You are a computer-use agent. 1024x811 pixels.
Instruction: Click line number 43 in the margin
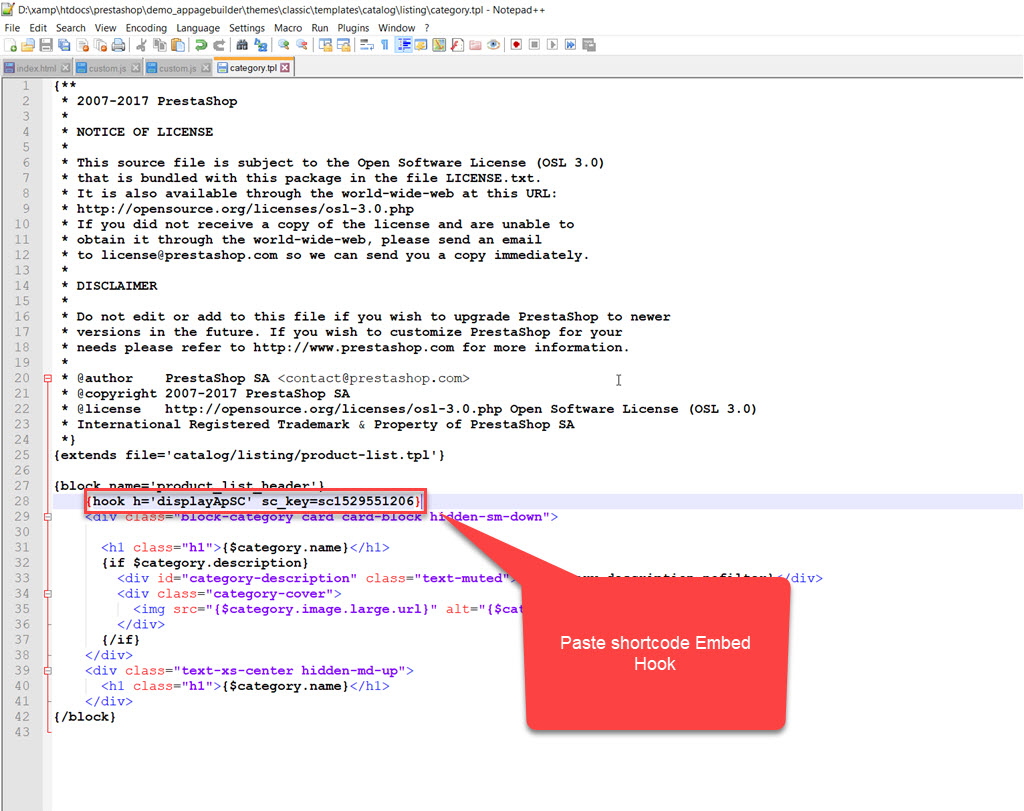click(x=22, y=732)
